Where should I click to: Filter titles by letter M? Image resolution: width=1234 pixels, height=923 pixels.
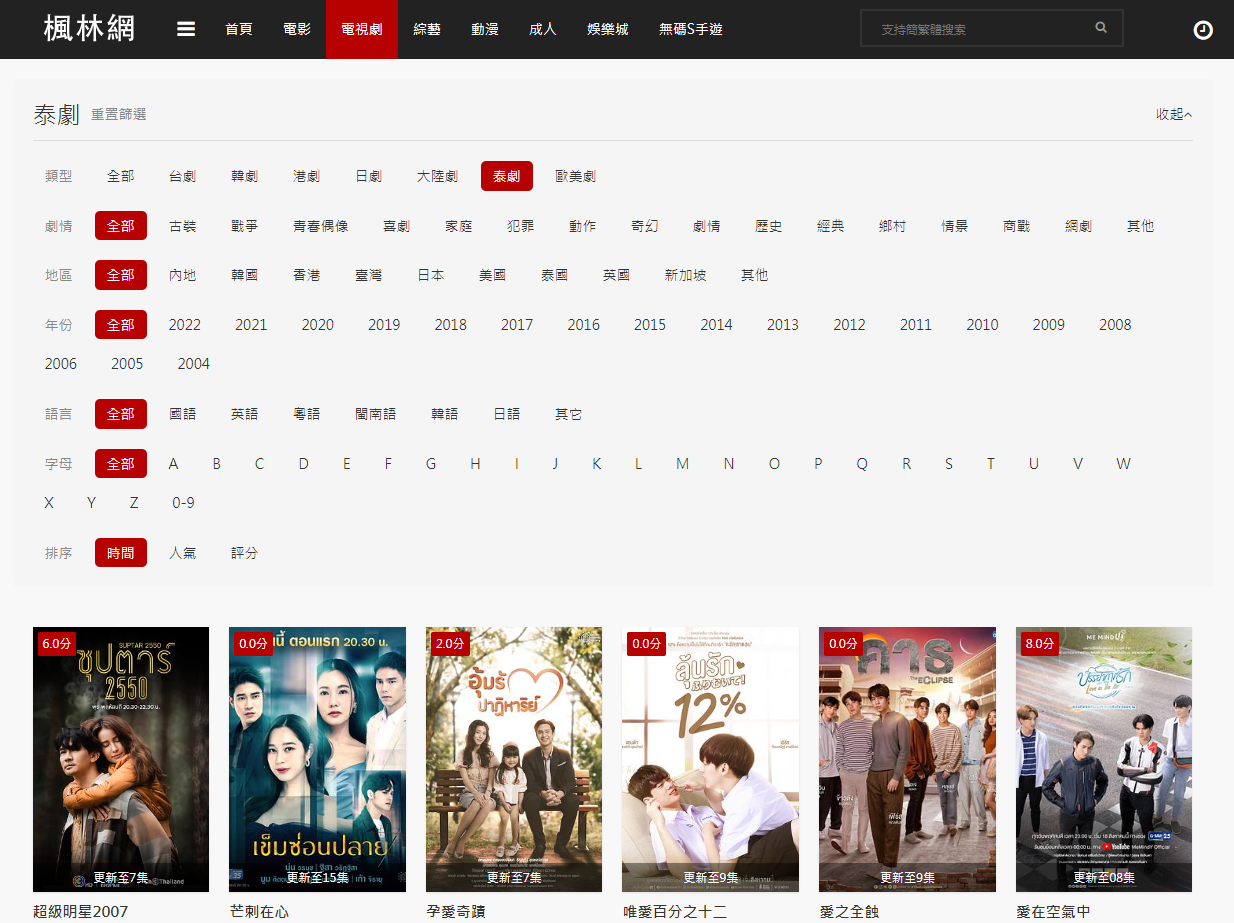coord(682,464)
